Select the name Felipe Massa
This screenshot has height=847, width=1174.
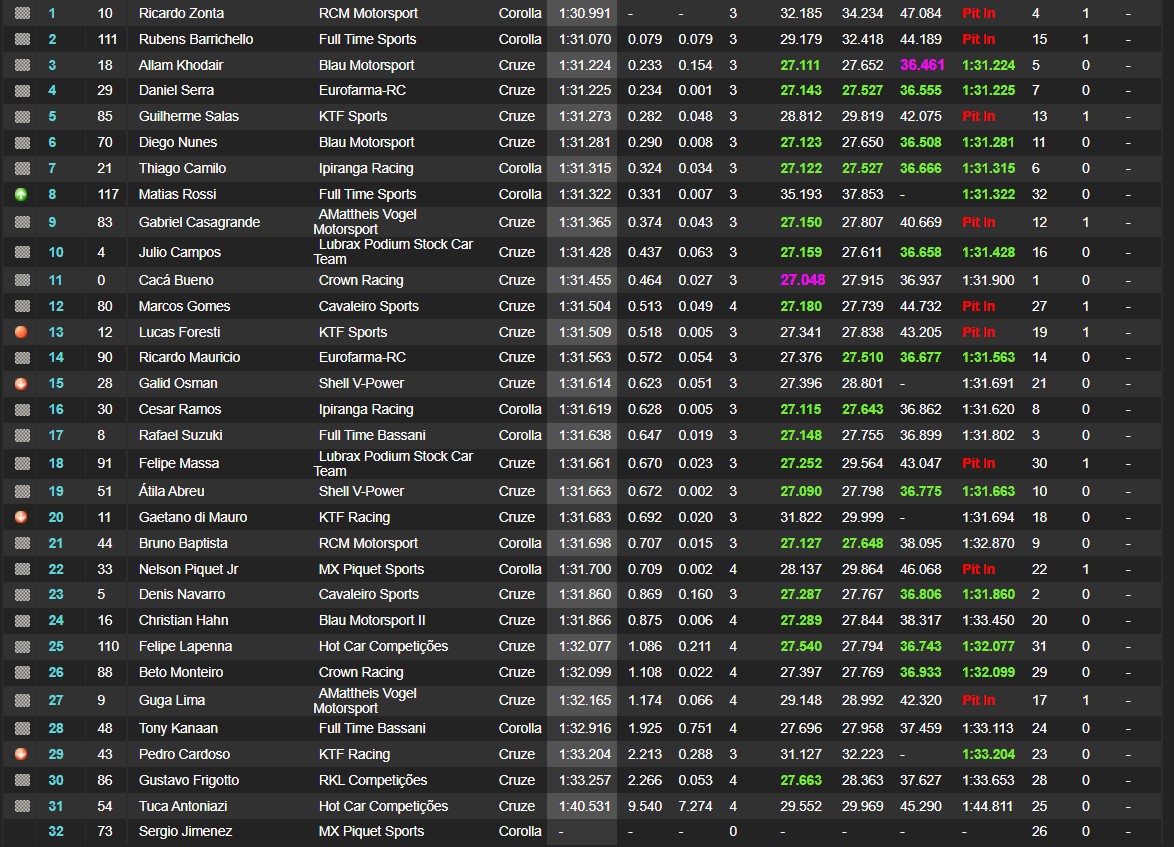(x=179, y=464)
